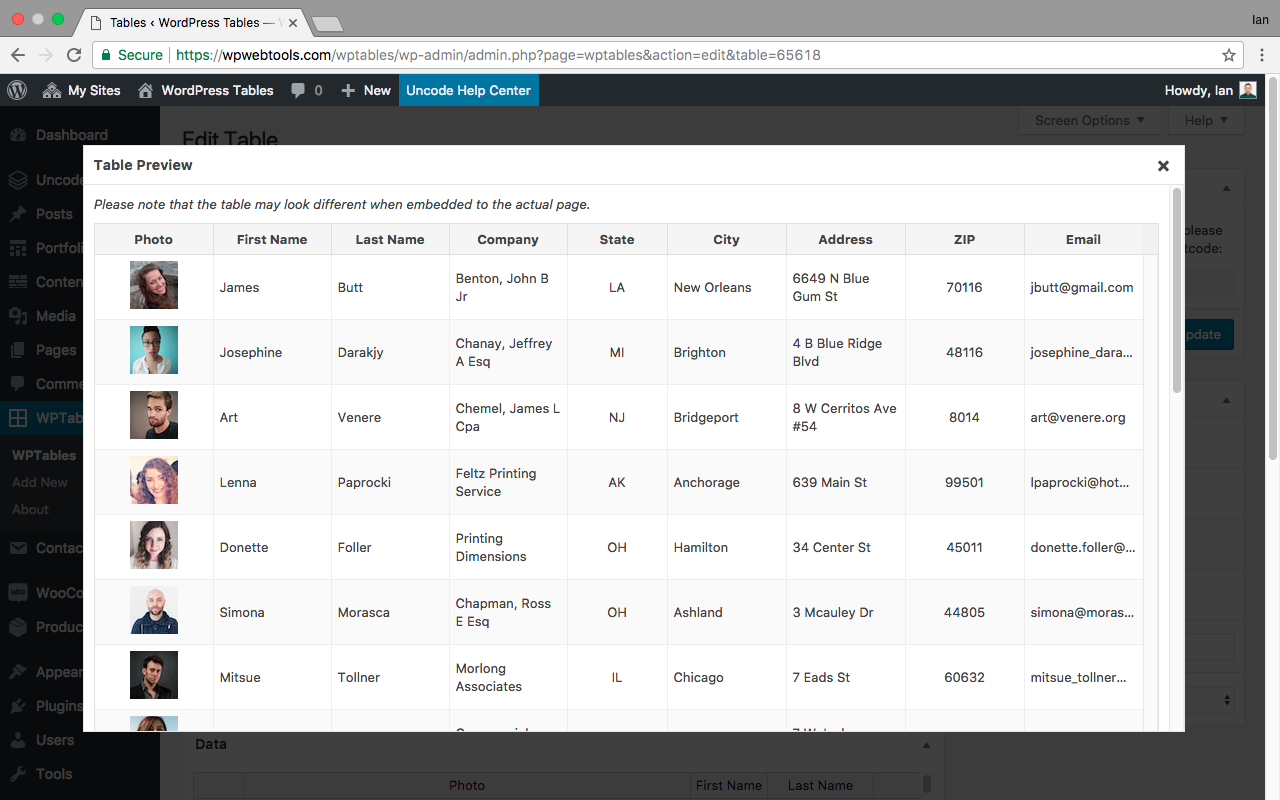Reload the page with the refresh icon
1280x800 pixels.
coord(74,55)
